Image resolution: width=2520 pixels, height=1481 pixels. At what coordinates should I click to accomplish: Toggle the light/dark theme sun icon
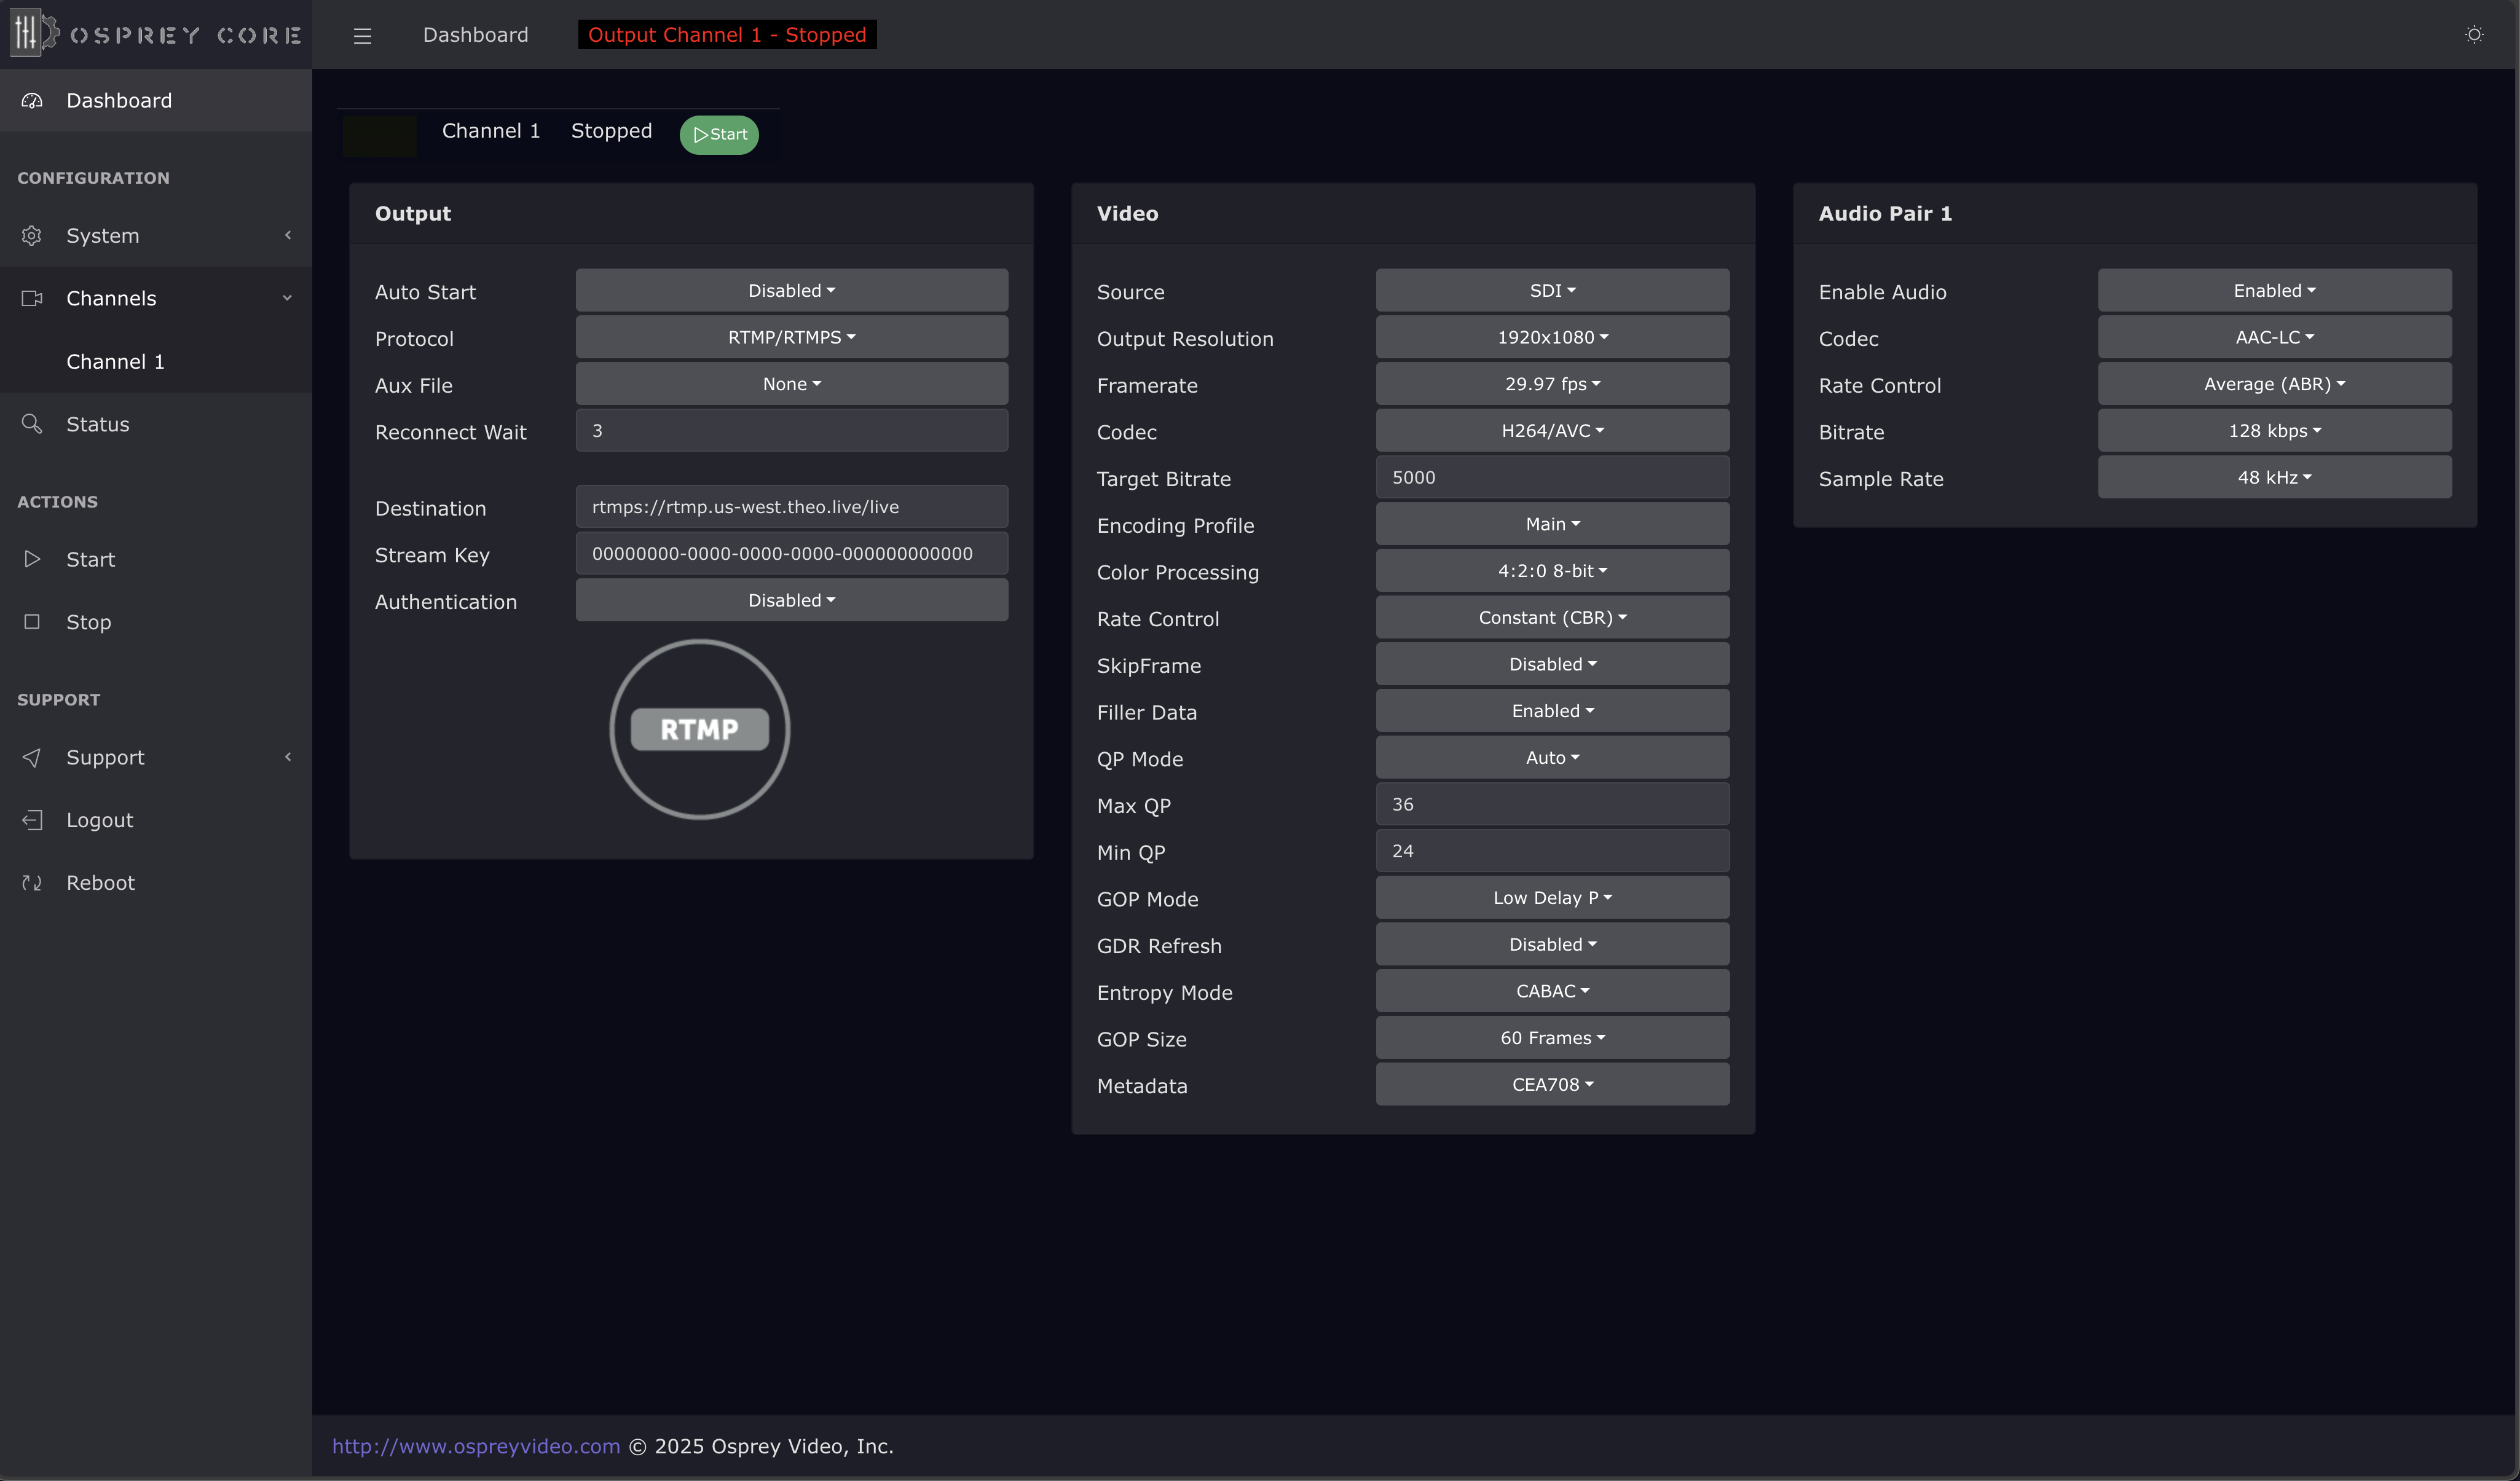(2473, 35)
